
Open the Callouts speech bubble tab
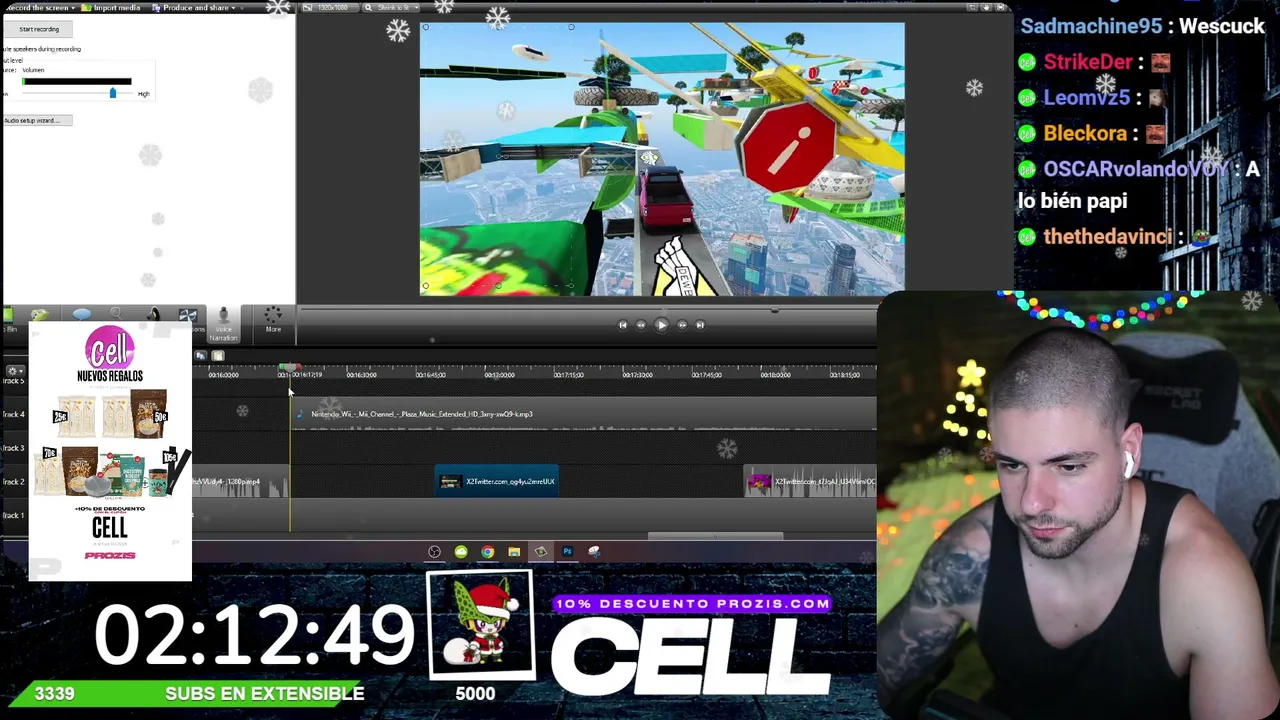click(82, 316)
